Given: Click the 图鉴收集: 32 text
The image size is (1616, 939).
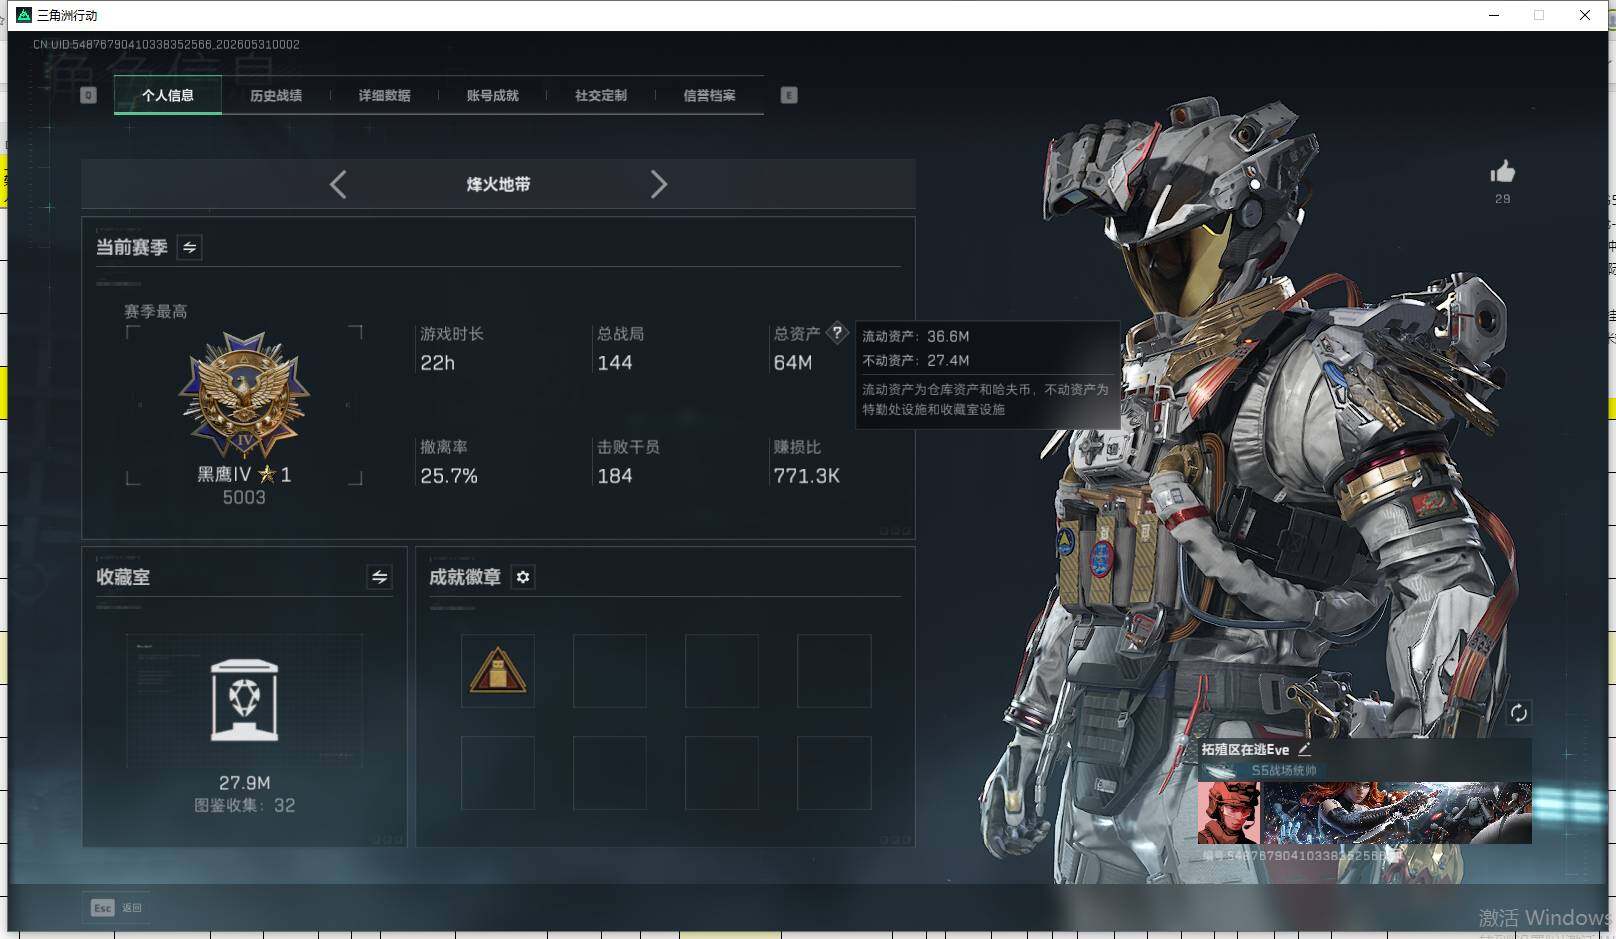Looking at the screenshot, I should pyautogui.click(x=245, y=805).
